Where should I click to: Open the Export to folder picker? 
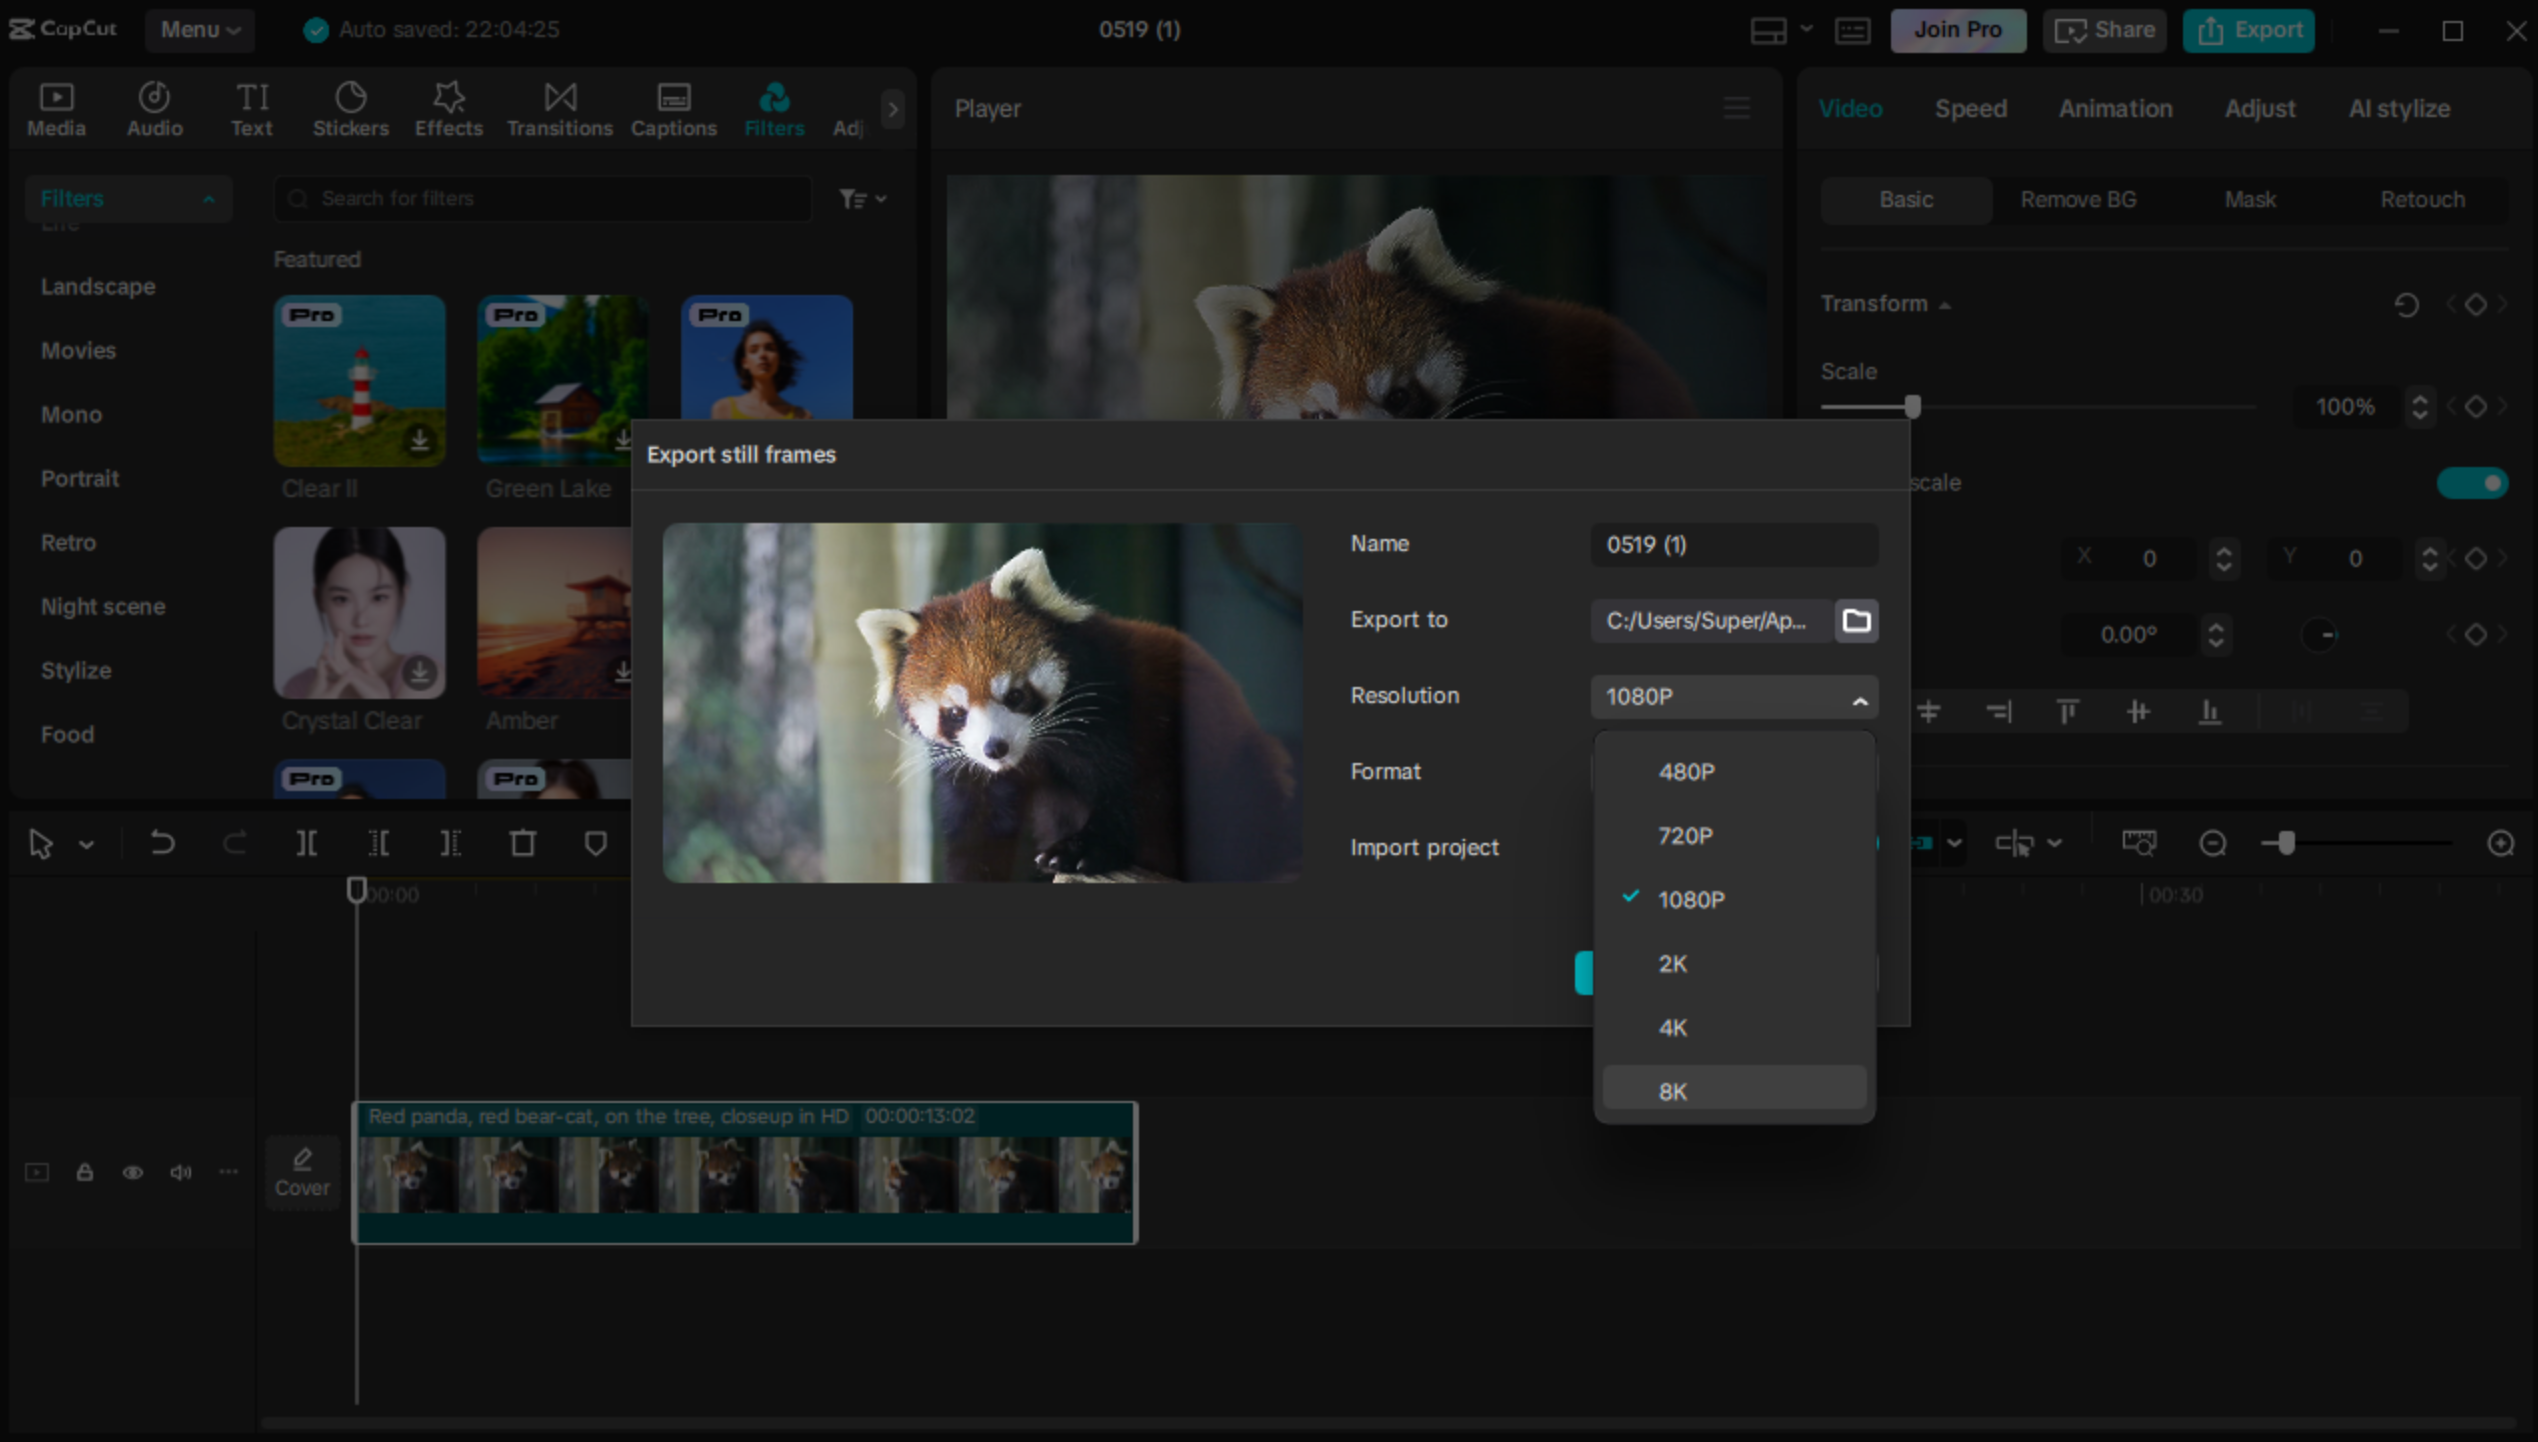coord(1856,621)
